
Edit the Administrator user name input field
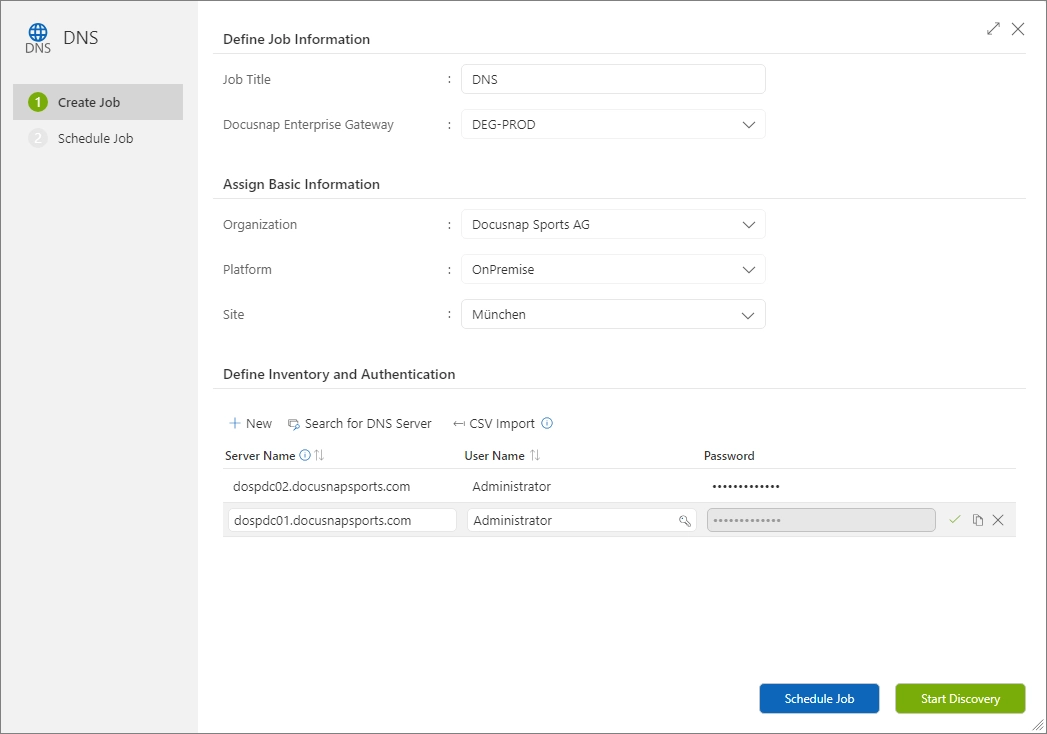tap(581, 520)
